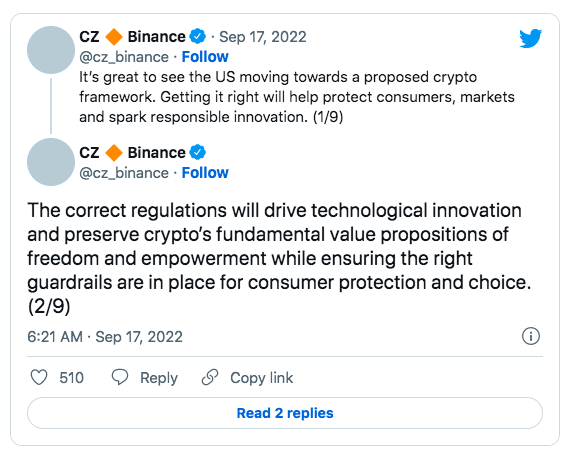Click the Copy link text
The width and height of the screenshot is (570, 460).
[261, 378]
